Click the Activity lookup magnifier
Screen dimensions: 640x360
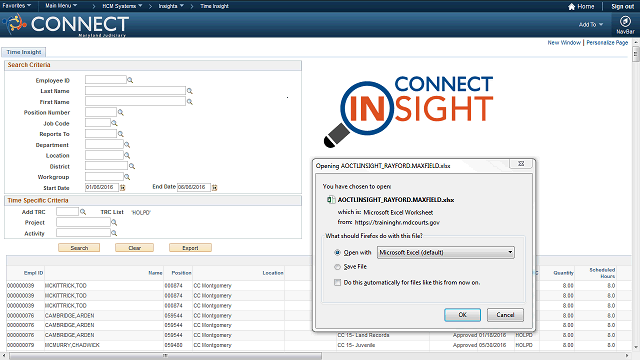(x=114, y=233)
